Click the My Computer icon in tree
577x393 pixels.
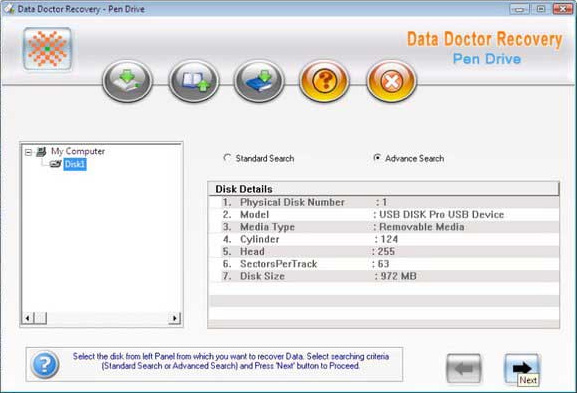[x=41, y=151]
